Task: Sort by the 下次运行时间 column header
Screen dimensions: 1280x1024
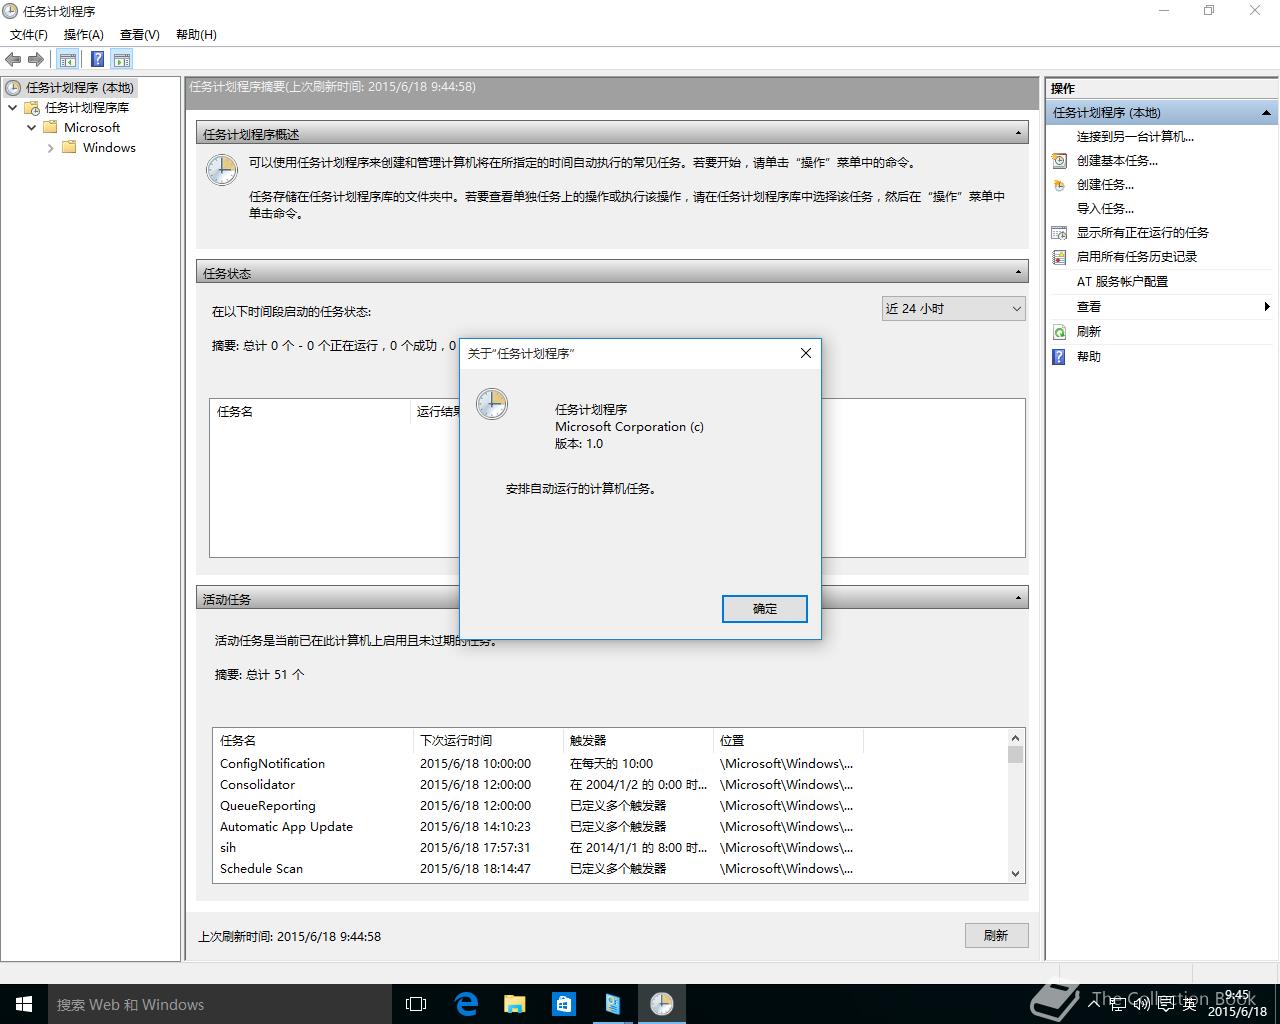Action: coord(488,740)
